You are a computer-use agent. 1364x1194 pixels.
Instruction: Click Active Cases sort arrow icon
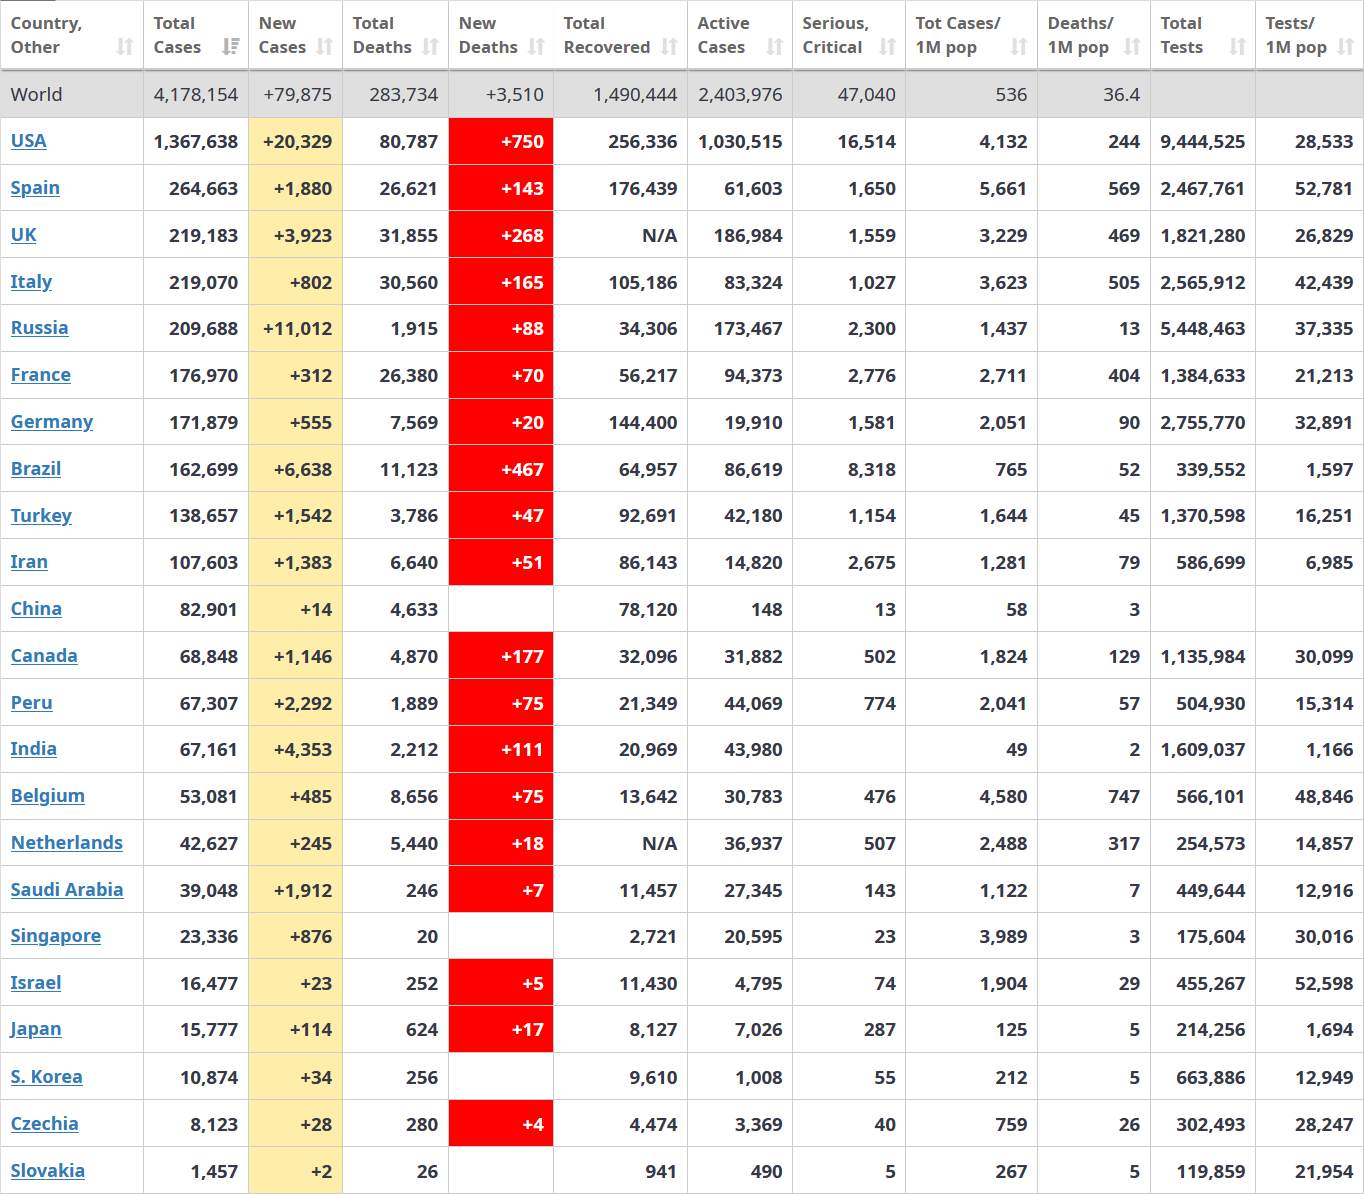point(775,47)
